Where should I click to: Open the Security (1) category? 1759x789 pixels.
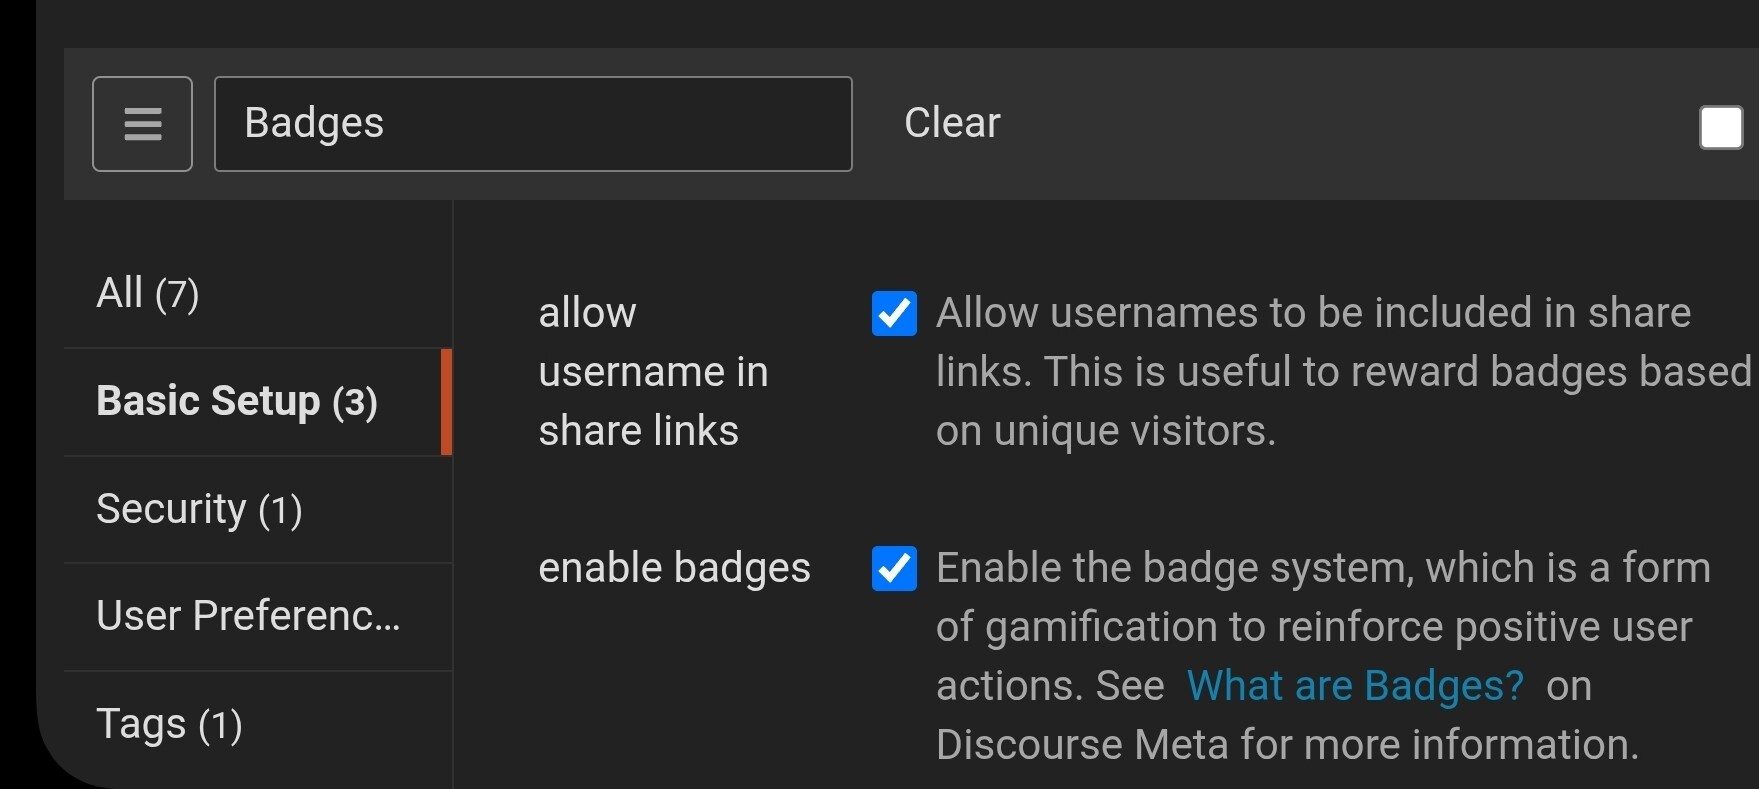(x=199, y=510)
